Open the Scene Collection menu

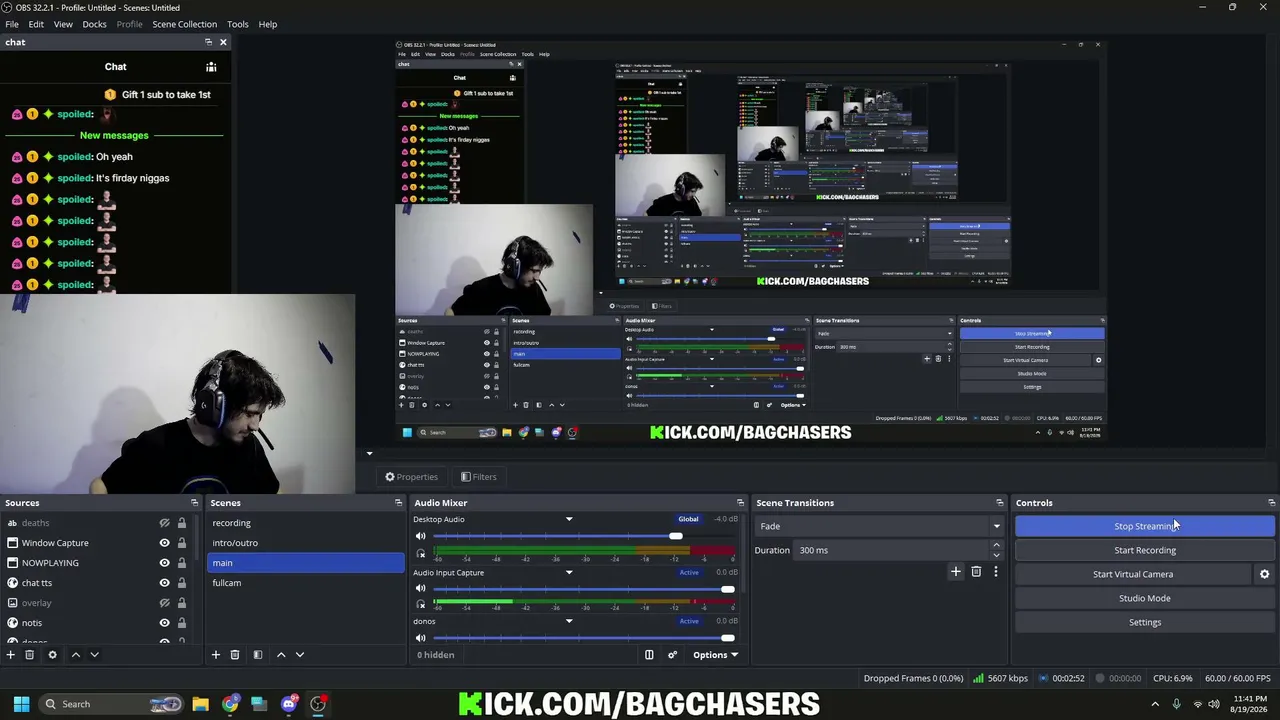pos(184,24)
